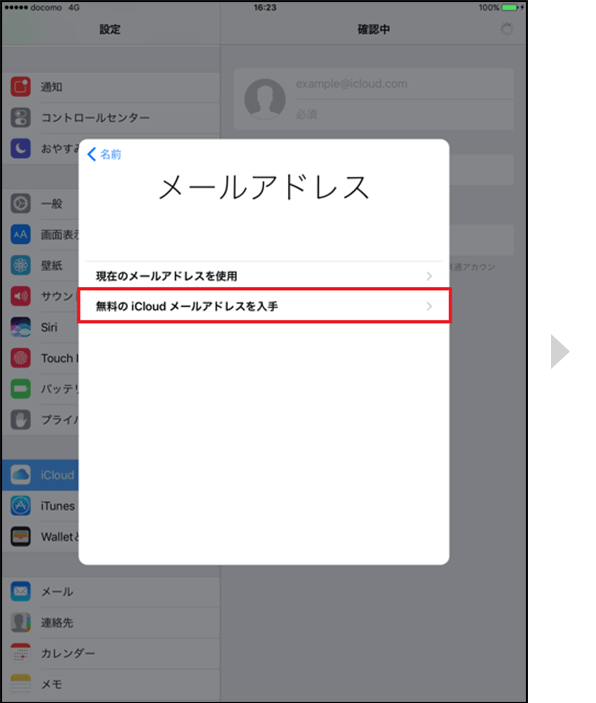The width and height of the screenshot is (596, 703).
Task: Go back to 名前 screen
Action: pos(104,154)
